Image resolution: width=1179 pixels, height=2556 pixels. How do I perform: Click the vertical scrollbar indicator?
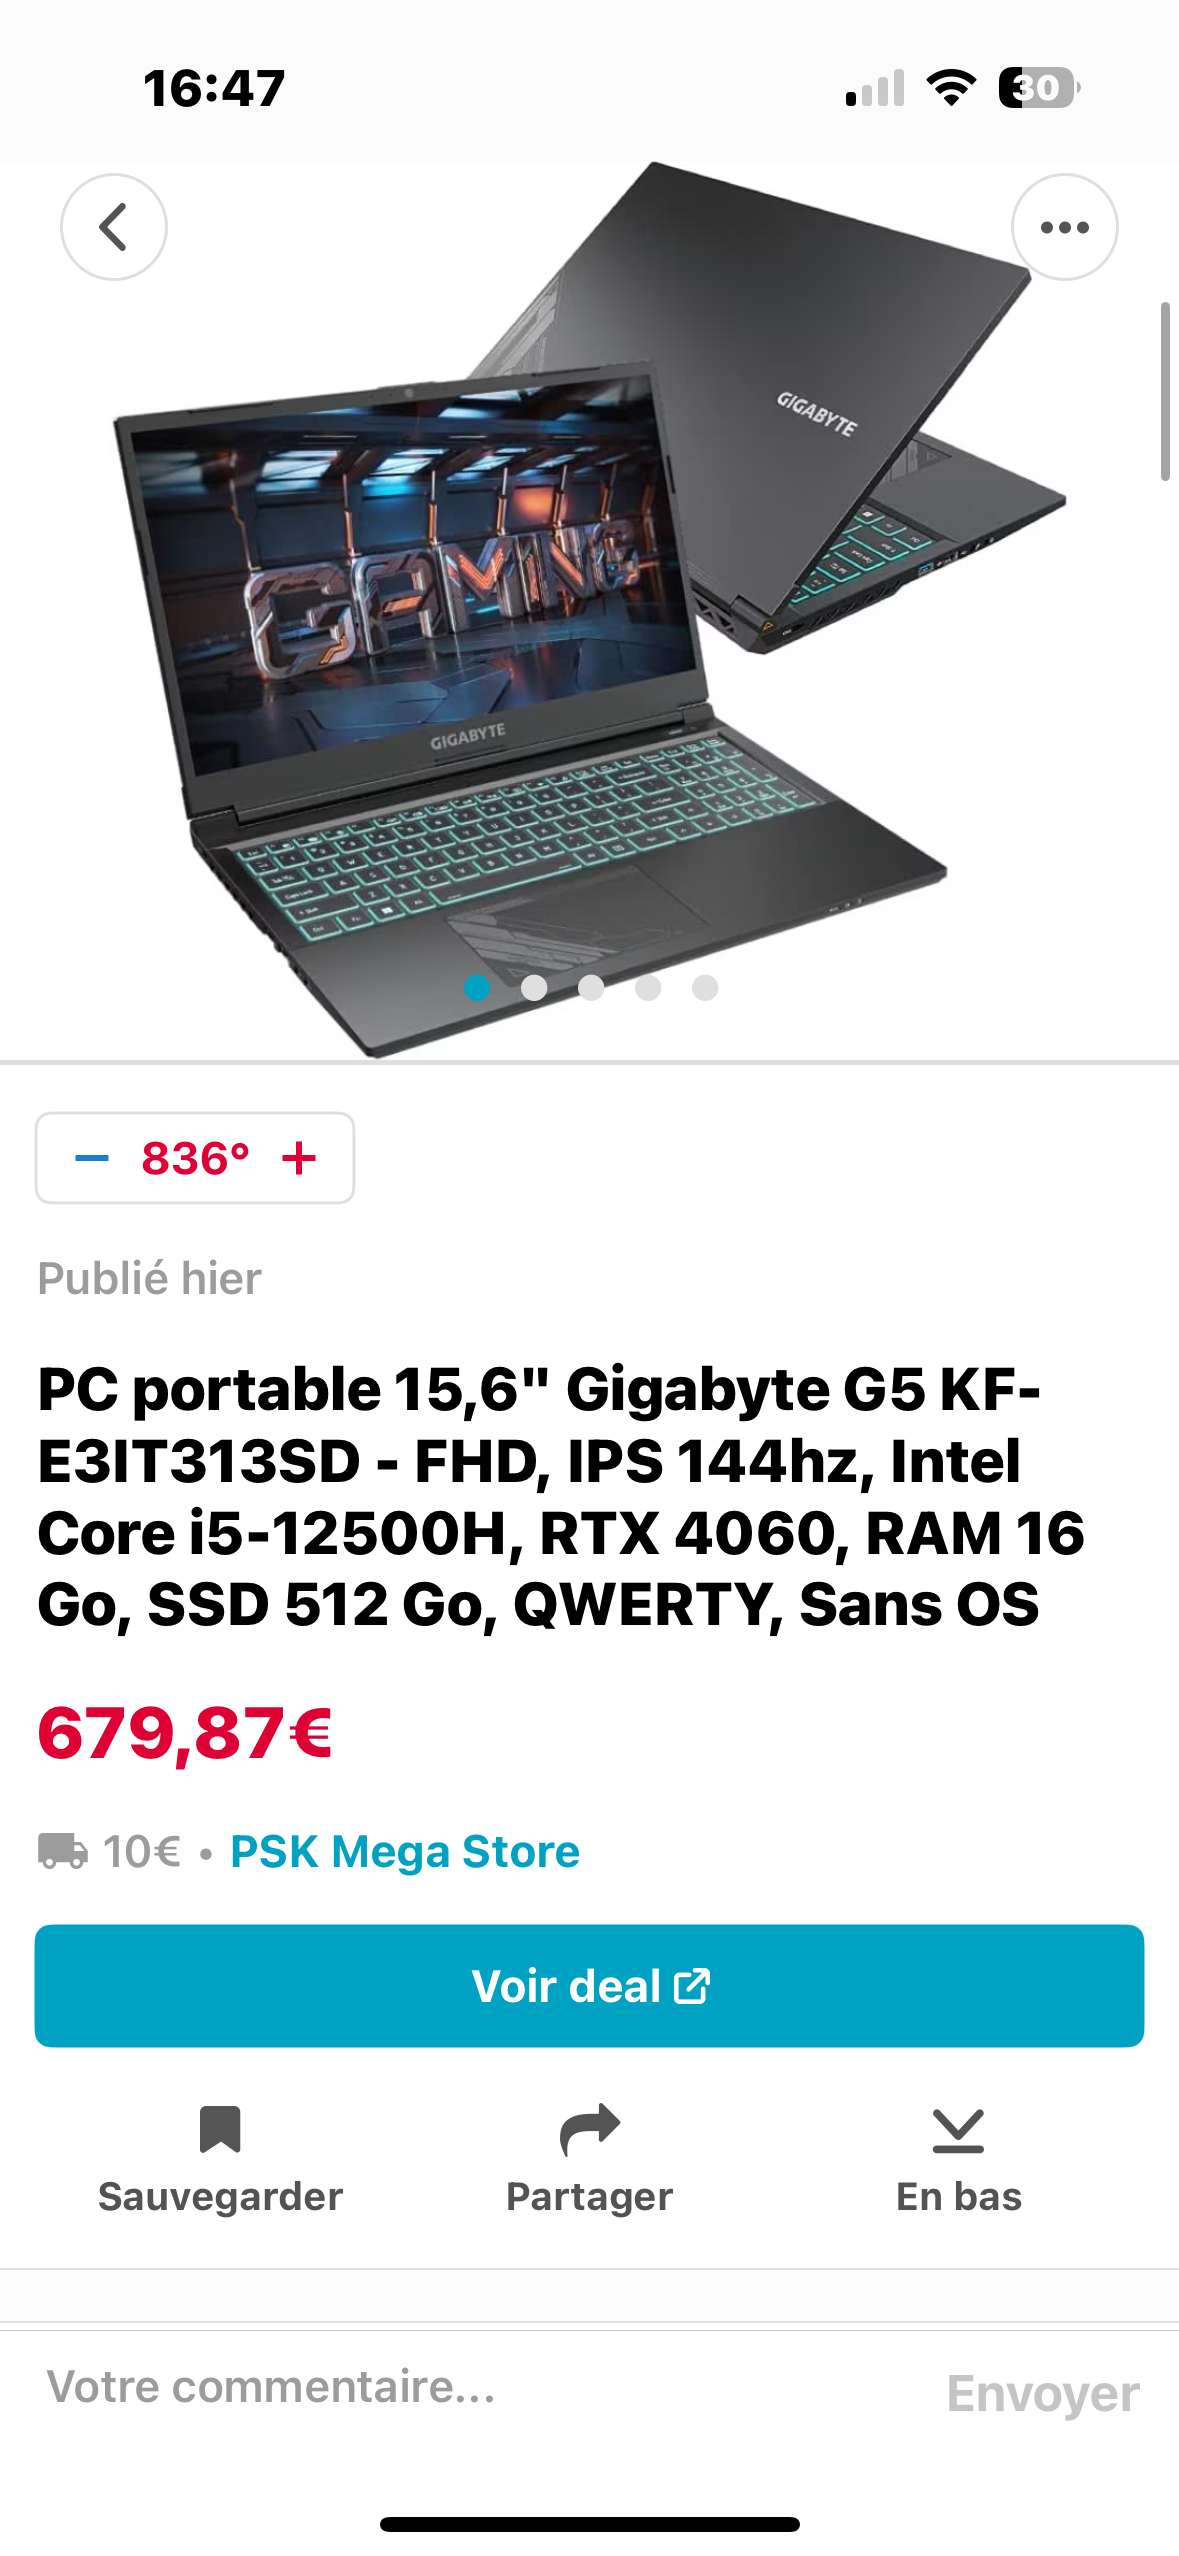point(1165,391)
